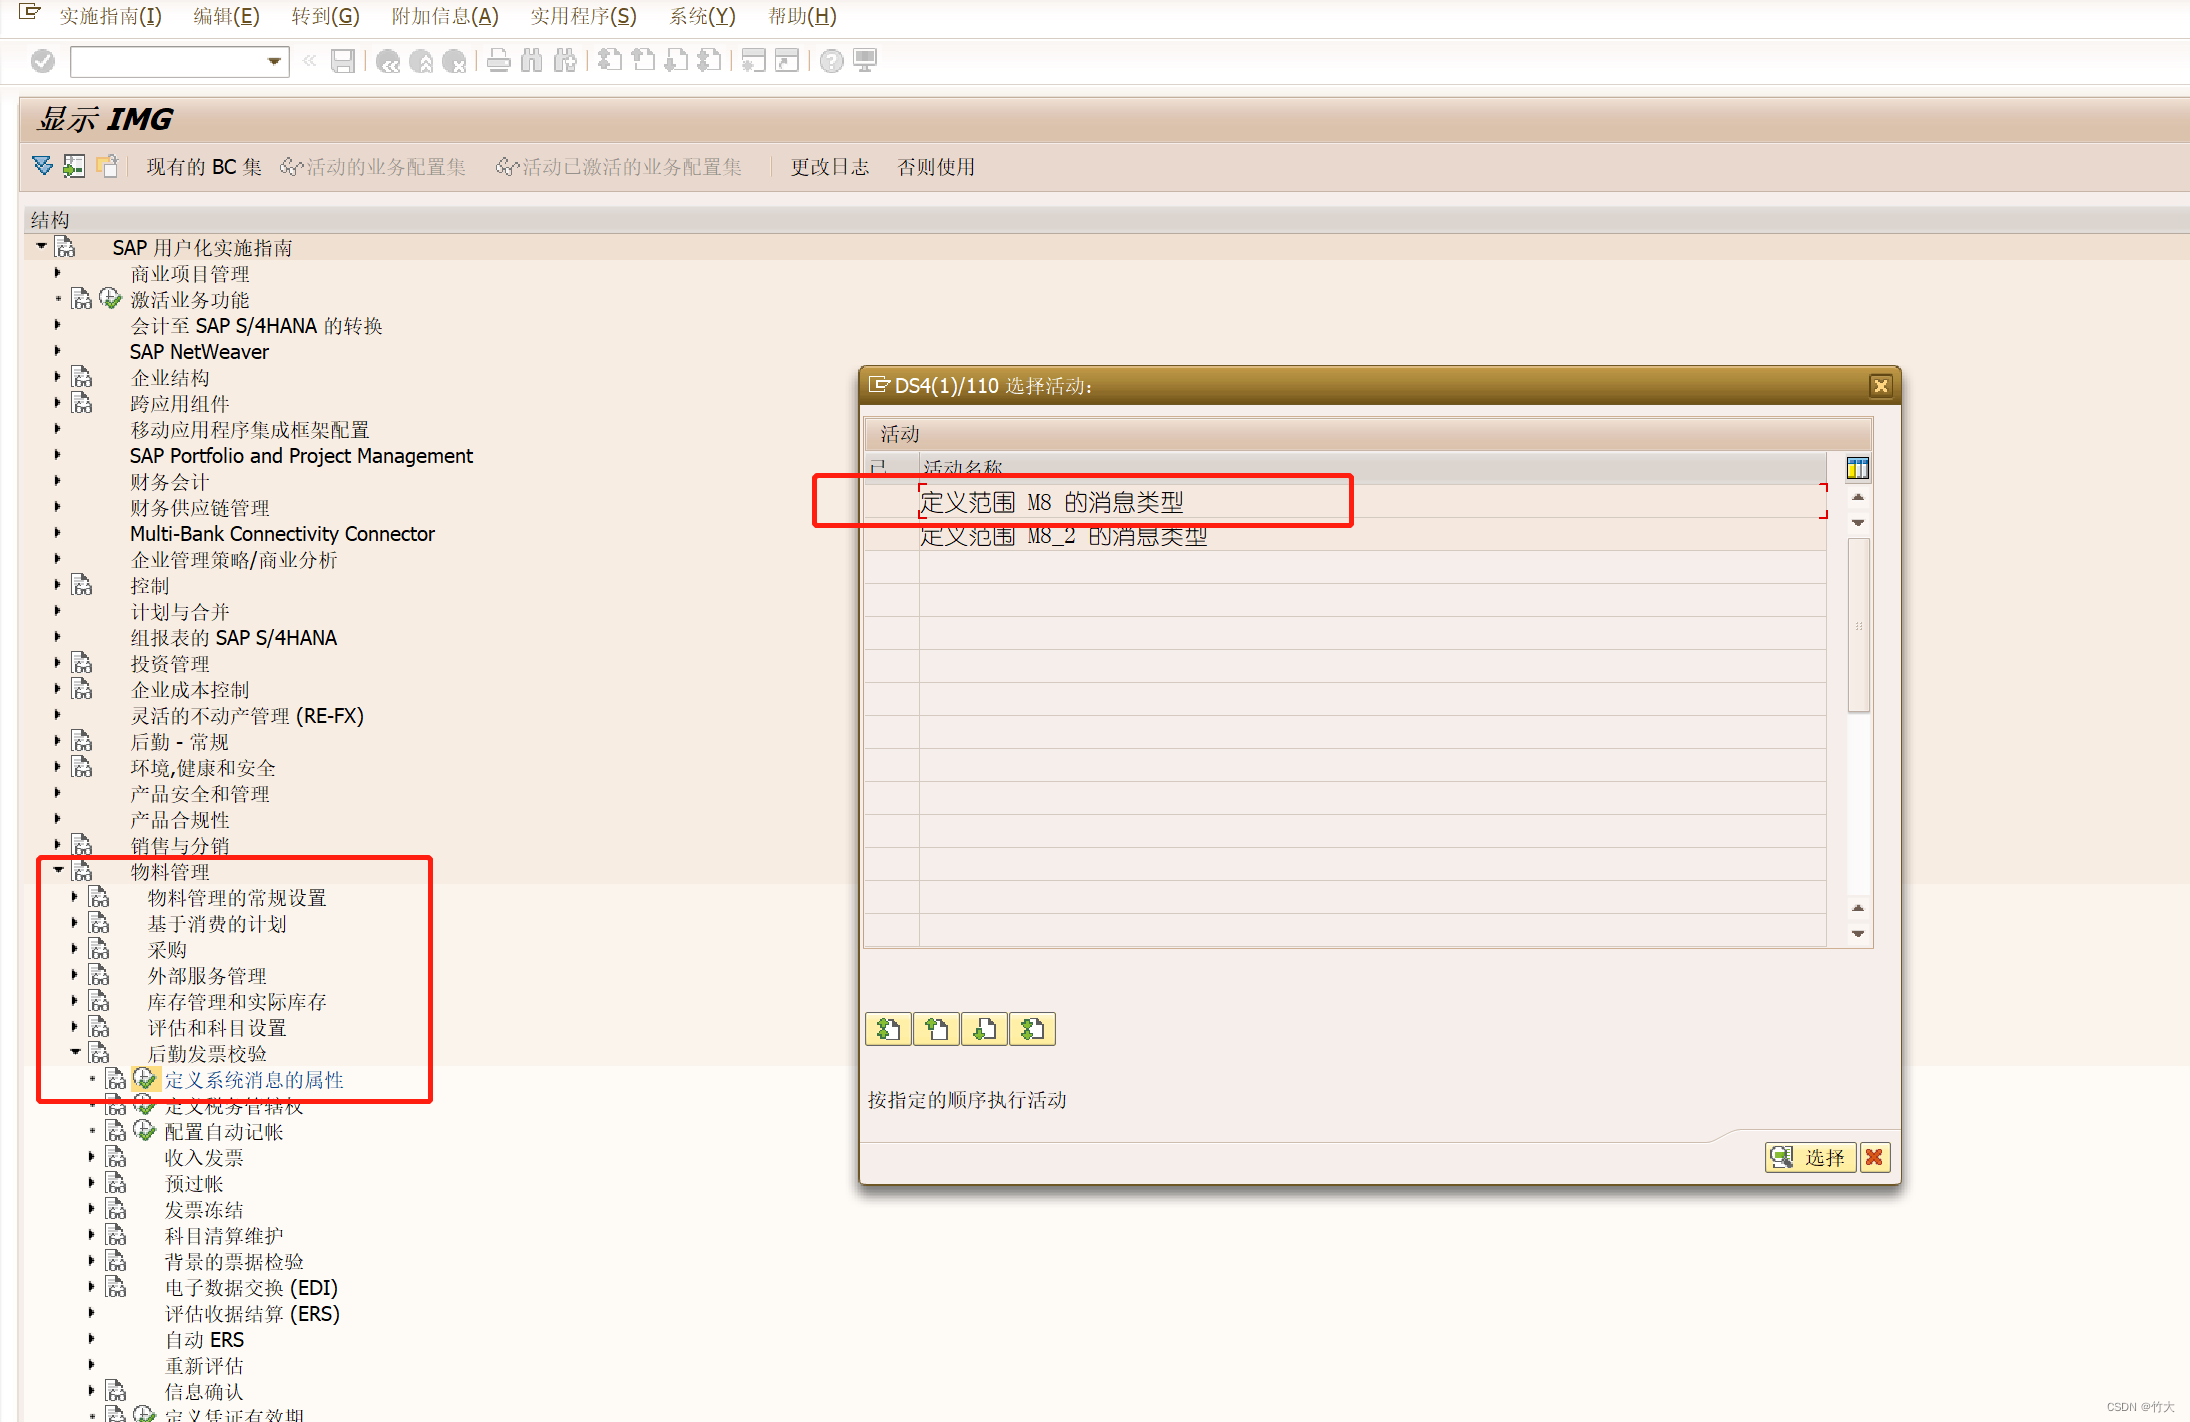Open the transaction command field dropdown
Image resolution: width=2190 pixels, height=1422 pixels.
(274, 62)
